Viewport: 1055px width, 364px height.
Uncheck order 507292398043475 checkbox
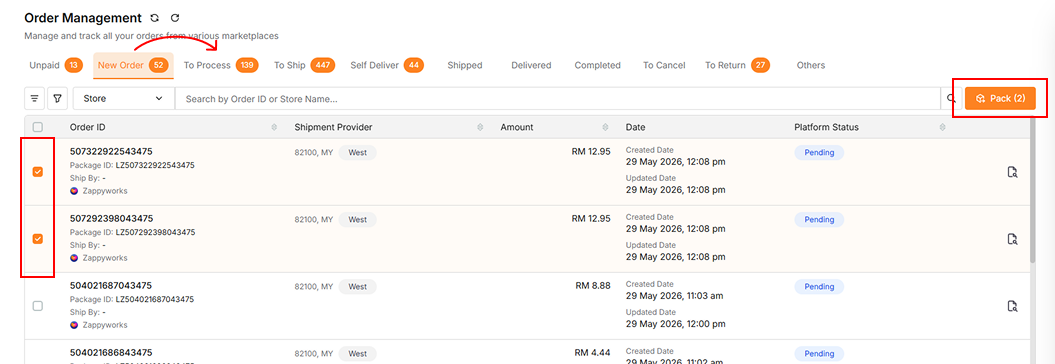38,239
